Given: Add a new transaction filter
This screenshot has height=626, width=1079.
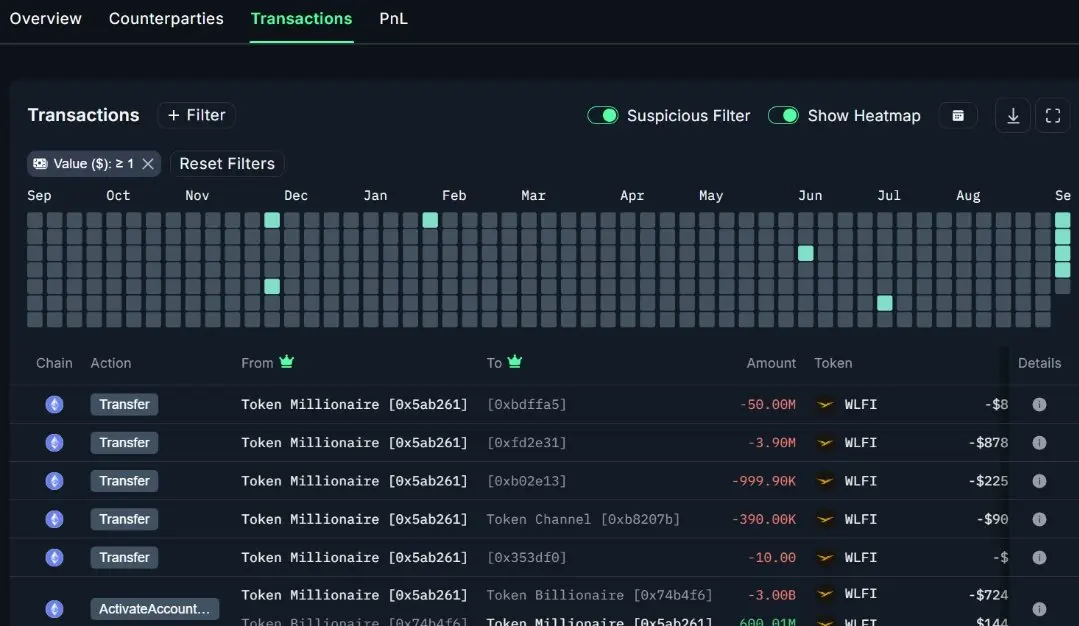Looking at the screenshot, I should [x=196, y=115].
